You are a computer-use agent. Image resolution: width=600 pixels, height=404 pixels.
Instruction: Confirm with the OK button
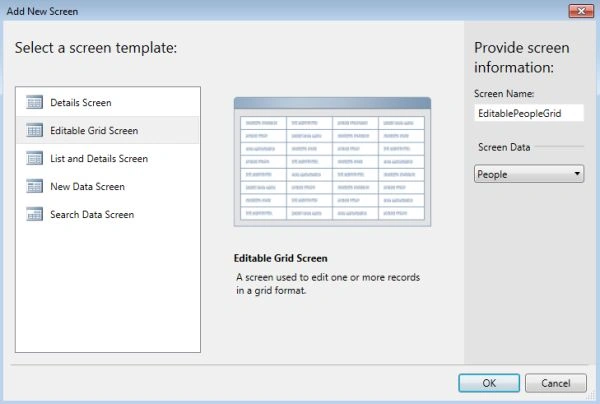[x=489, y=383]
